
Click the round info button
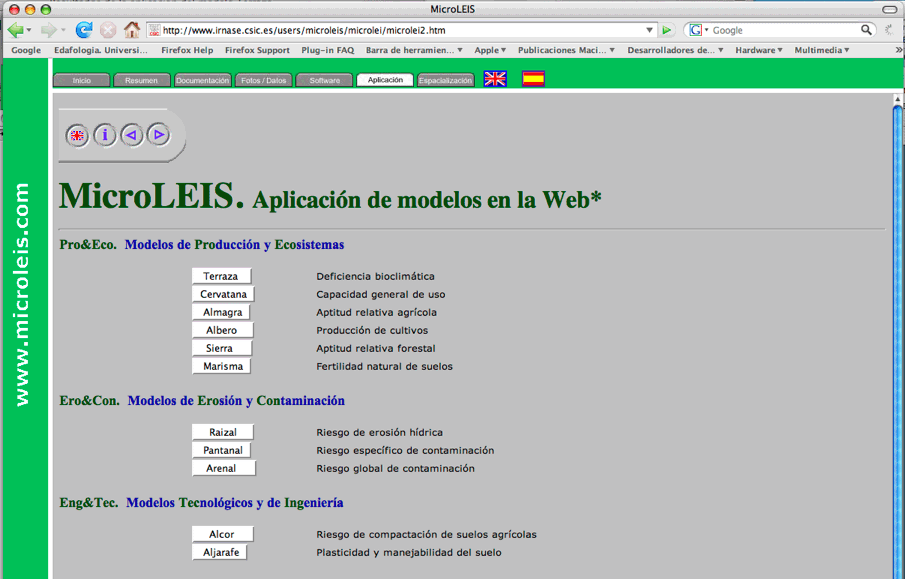104,135
